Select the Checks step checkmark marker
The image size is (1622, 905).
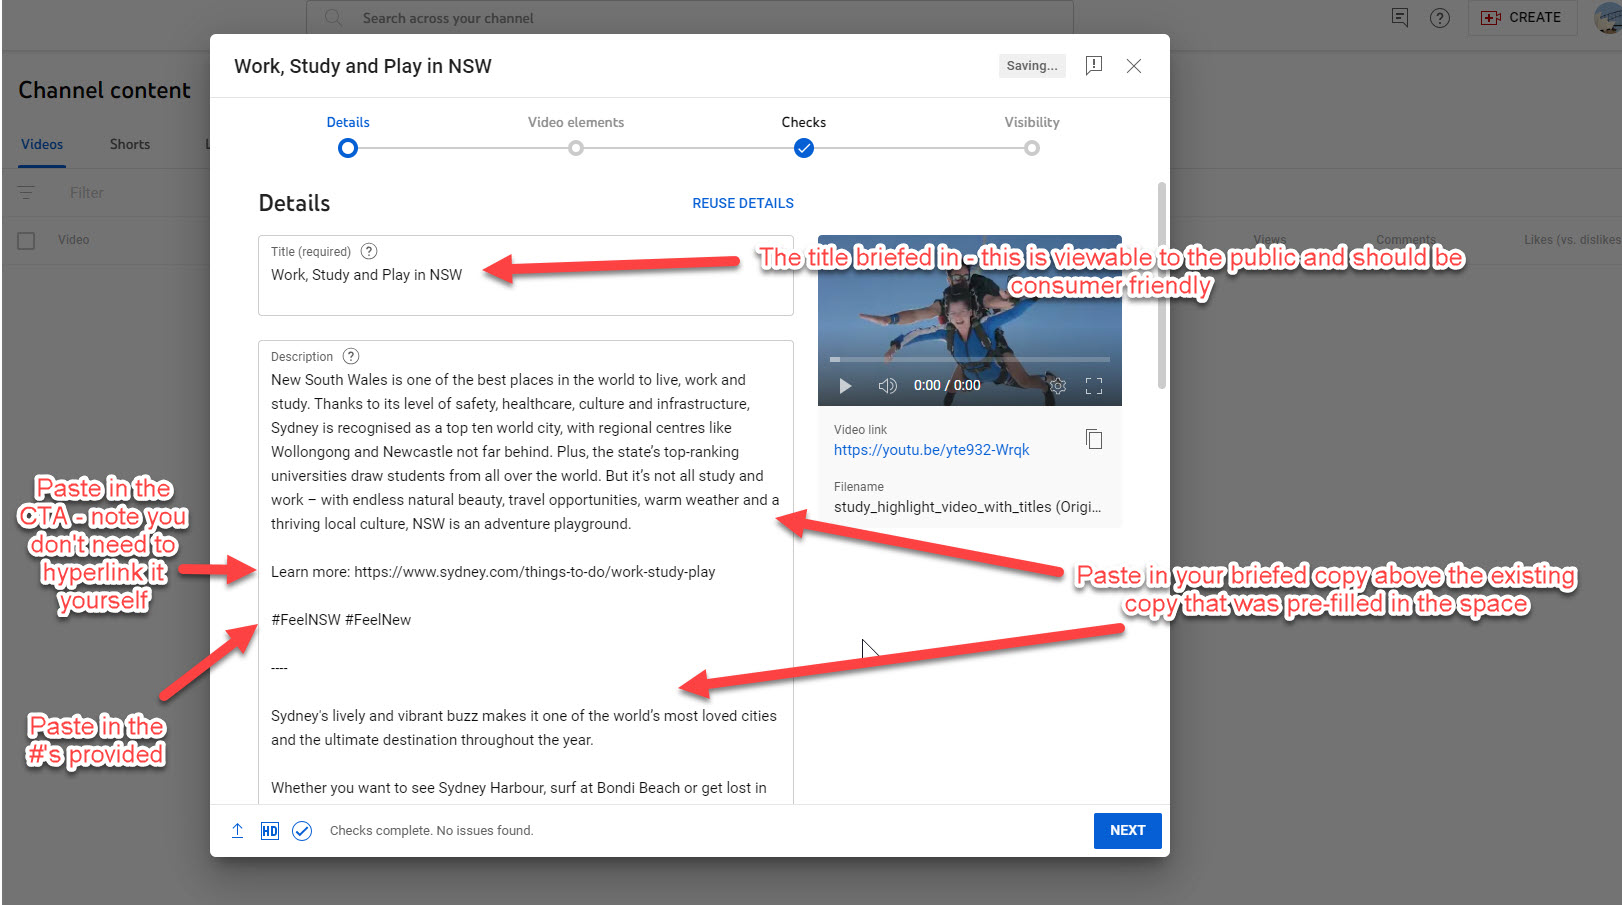804,148
